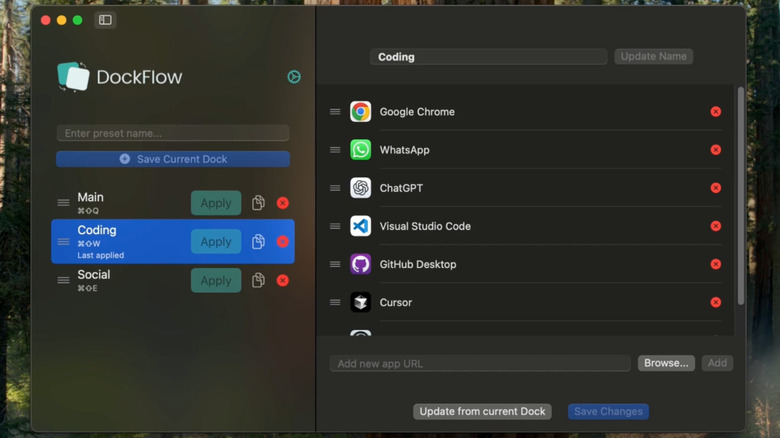Image resolution: width=780 pixels, height=438 pixels.
Task: Remove WhatsApp from the preset
Action: pyautogui.click(x=716, y=150)
